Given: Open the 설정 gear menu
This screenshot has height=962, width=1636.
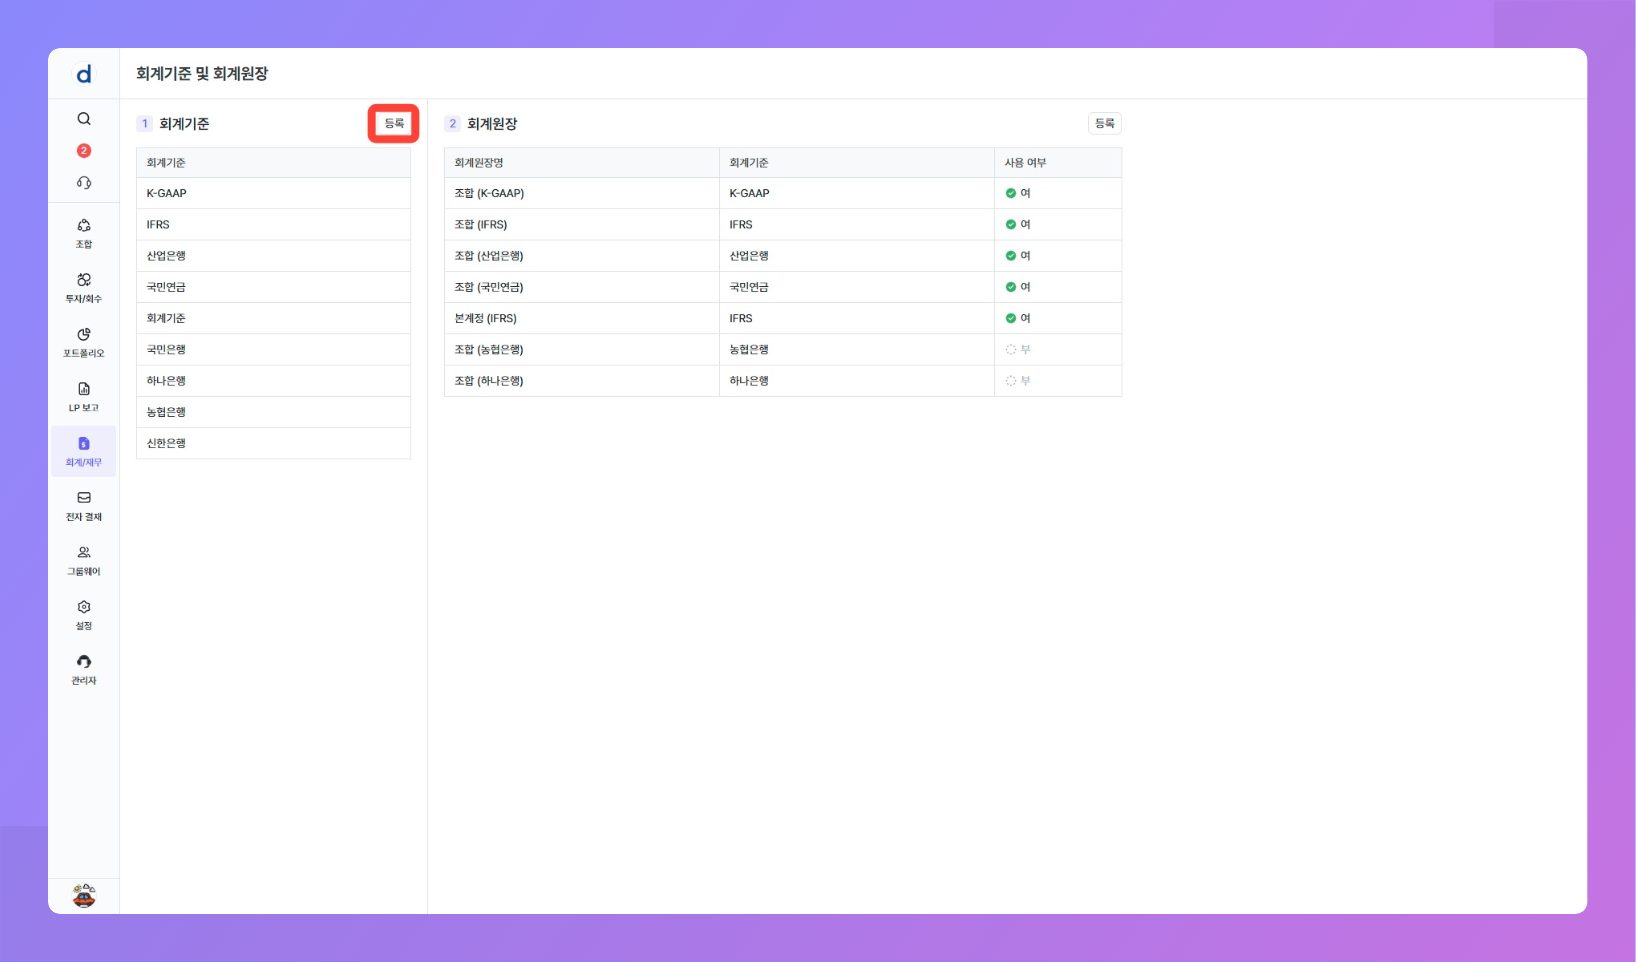Looking at the screenshot, I should click(x=84, y=615).
